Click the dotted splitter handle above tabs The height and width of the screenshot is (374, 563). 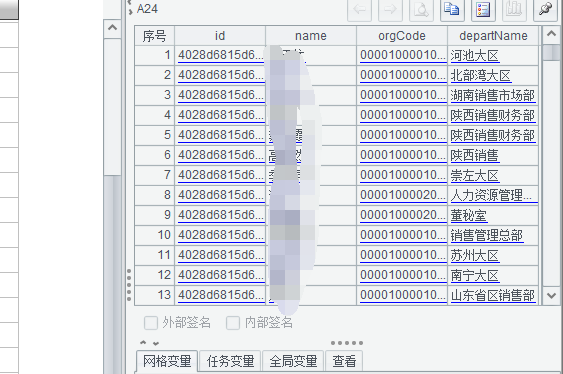(x=347, y=343)
